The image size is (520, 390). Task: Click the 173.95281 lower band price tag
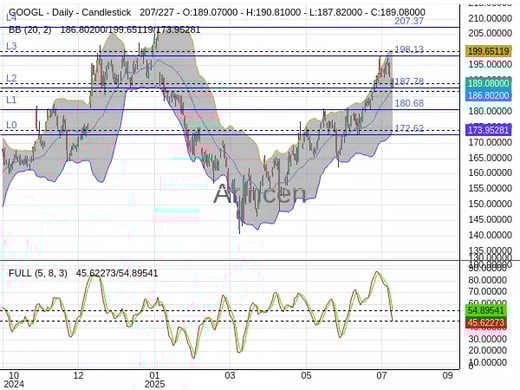tap(488, 130)
